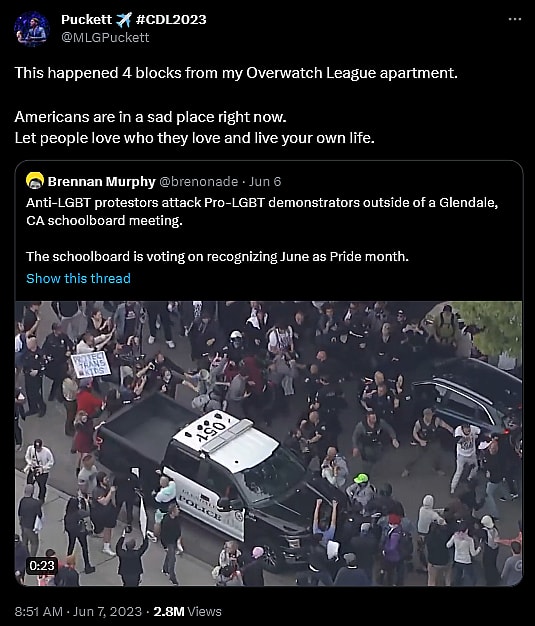Open Puckett's profile avatar
Screen dimensions: 535x626
click(x=32, y=29)
